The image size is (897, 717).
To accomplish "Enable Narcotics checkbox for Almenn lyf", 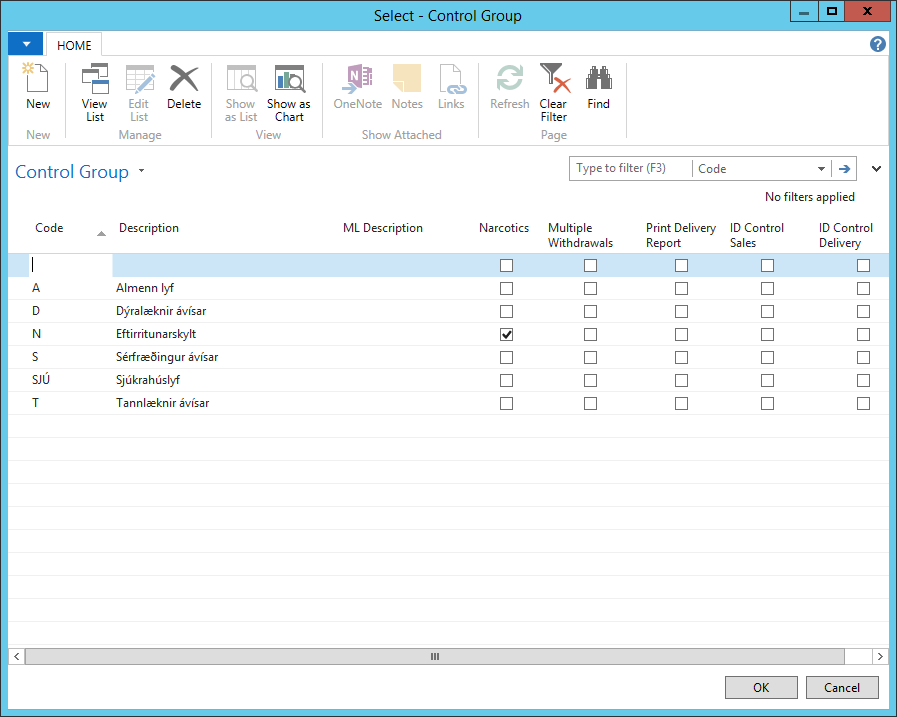I will pyautogui.click(x=507, y=289).
